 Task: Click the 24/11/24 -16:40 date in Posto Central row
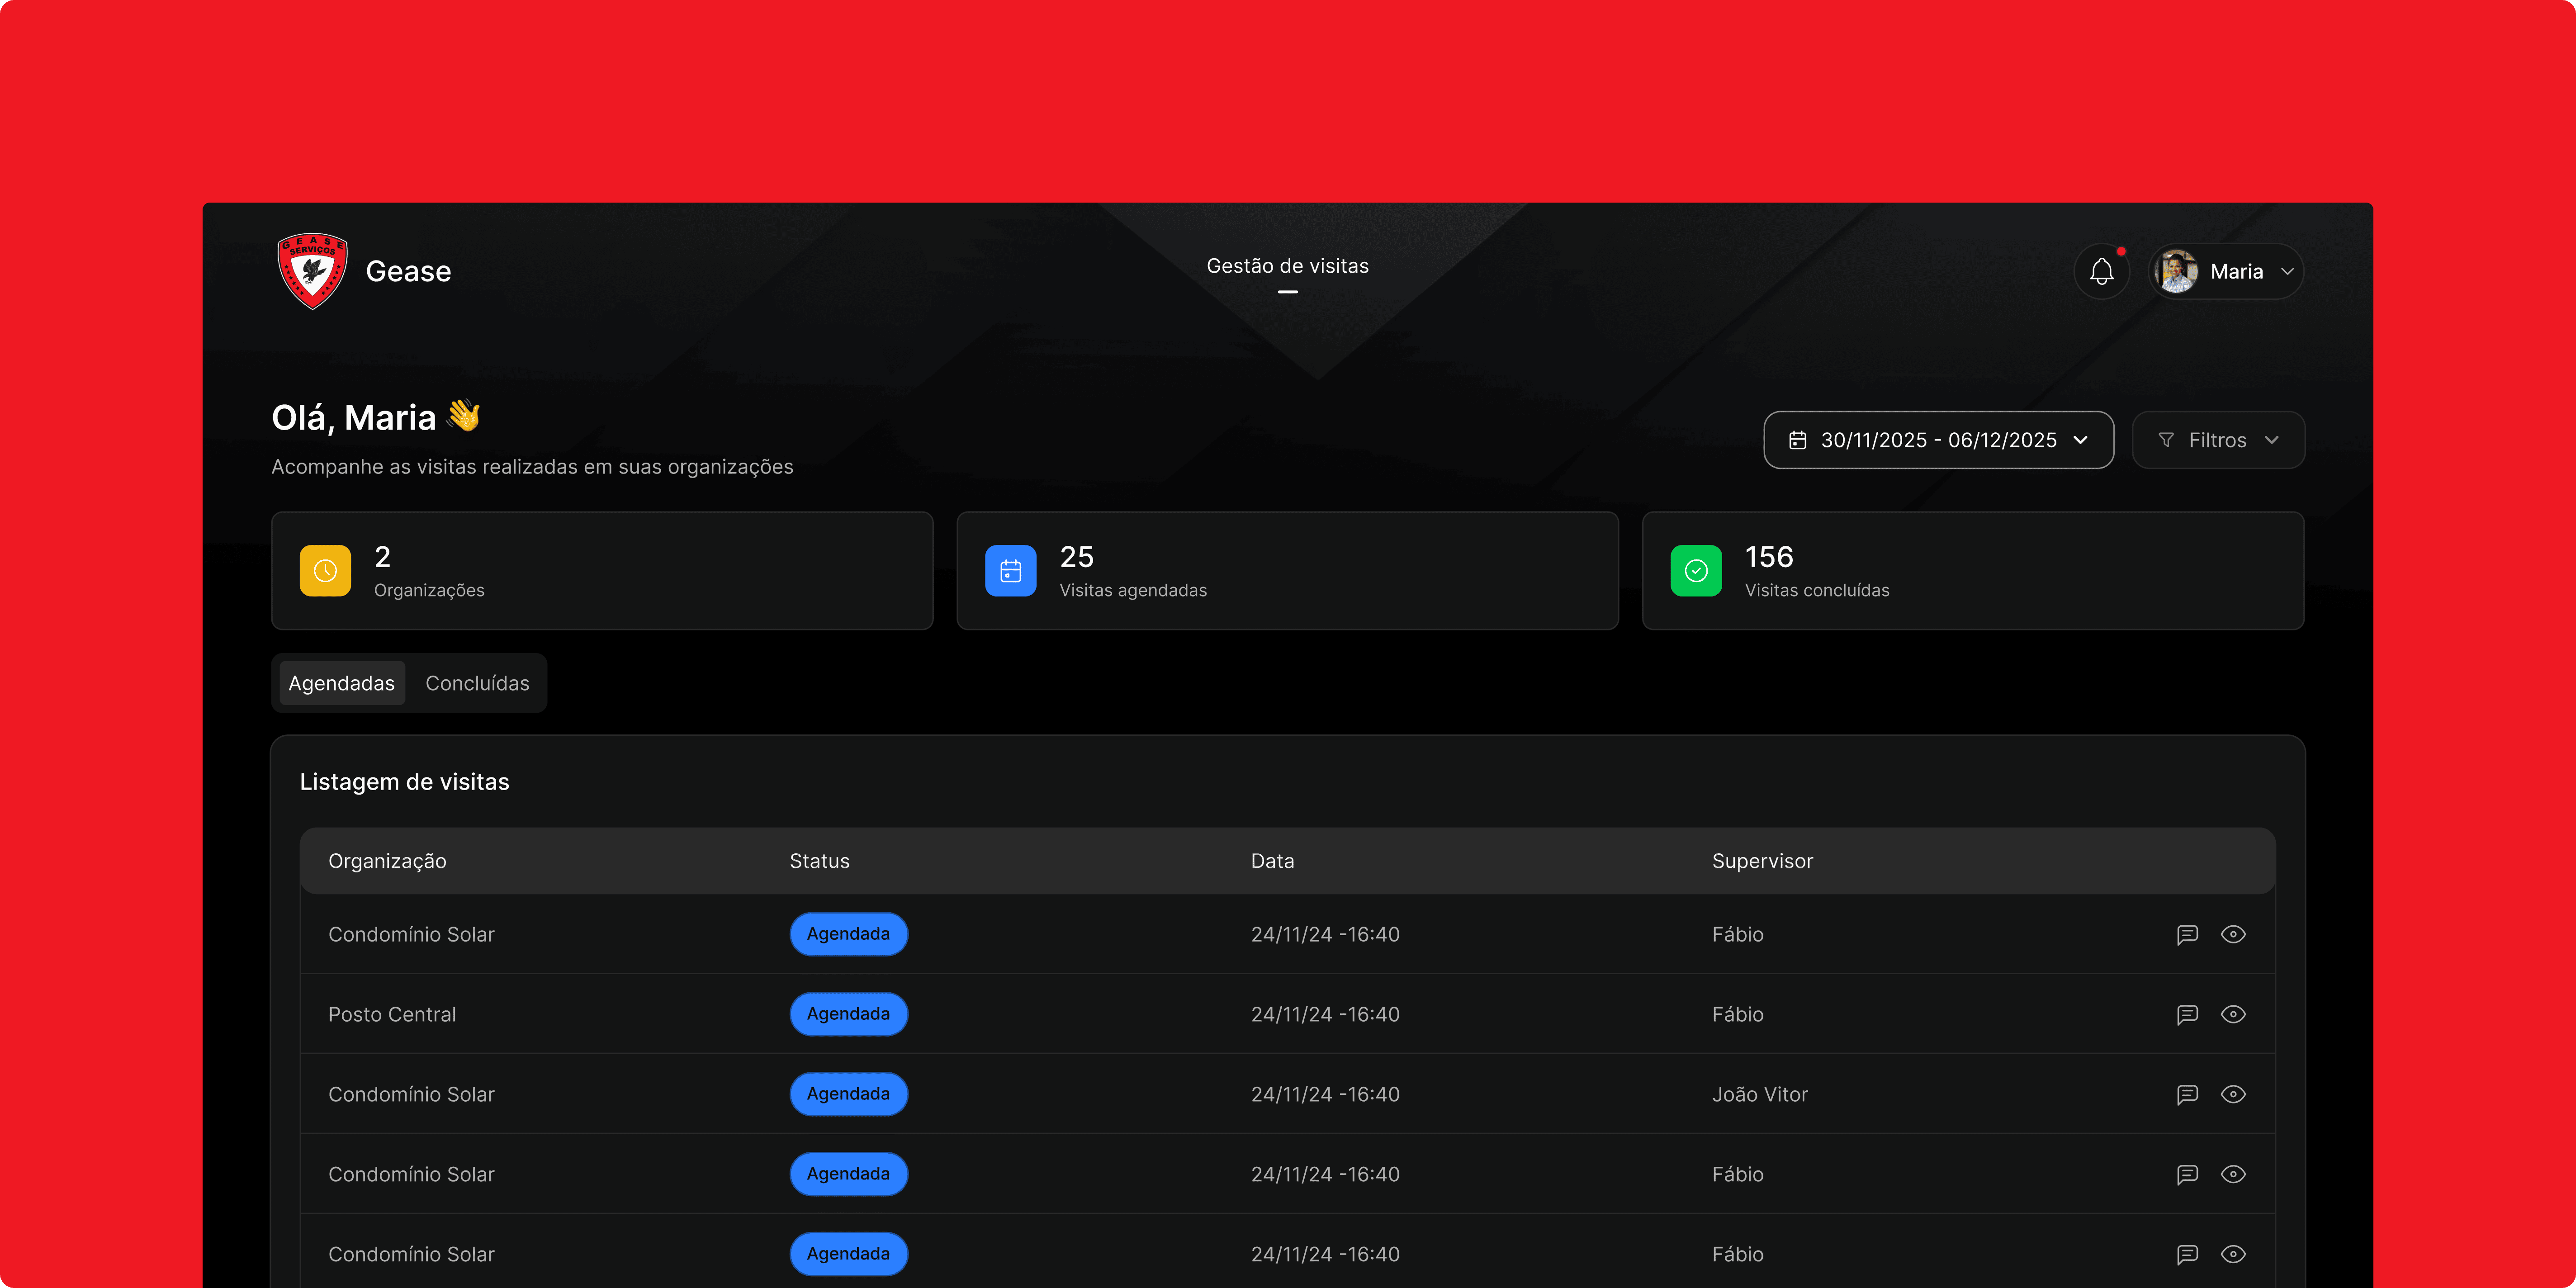[1325, 1014]
